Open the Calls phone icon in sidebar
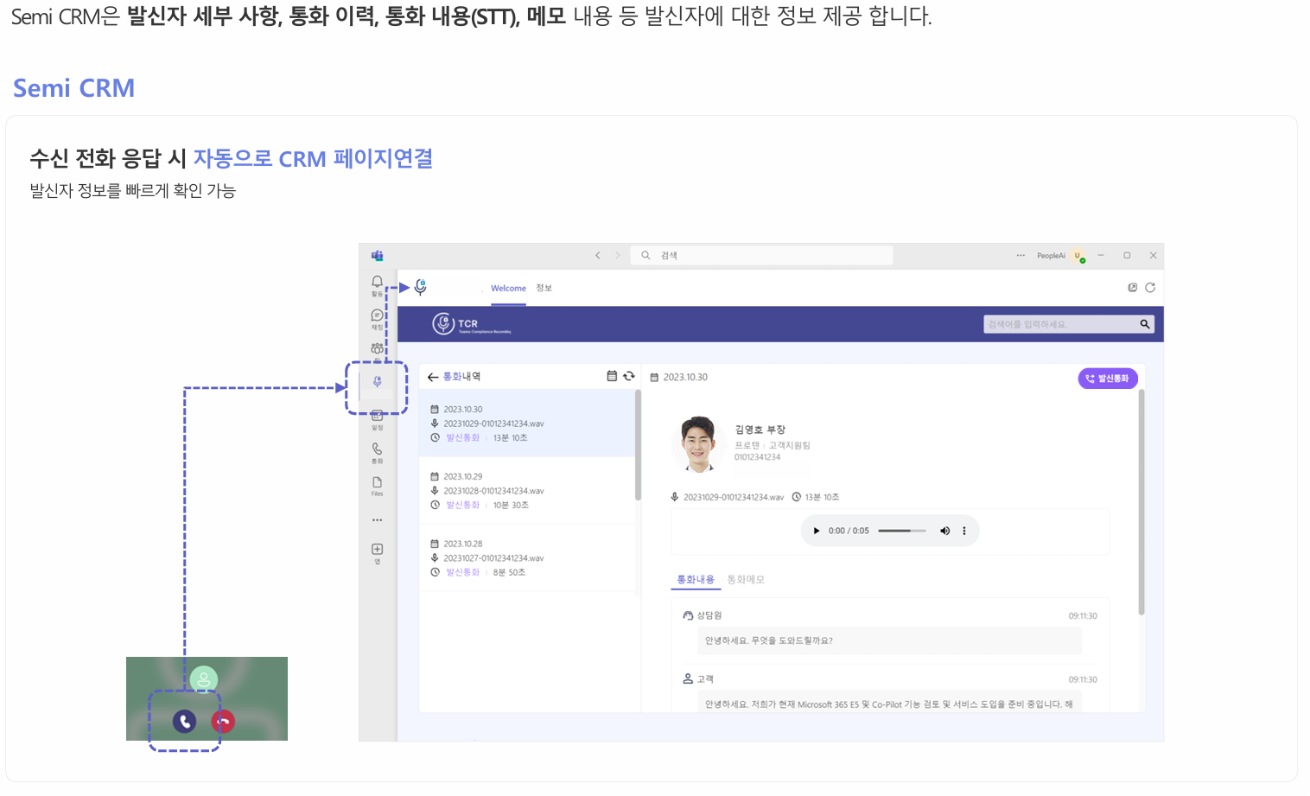1310x796 pixels. point(377,450)
